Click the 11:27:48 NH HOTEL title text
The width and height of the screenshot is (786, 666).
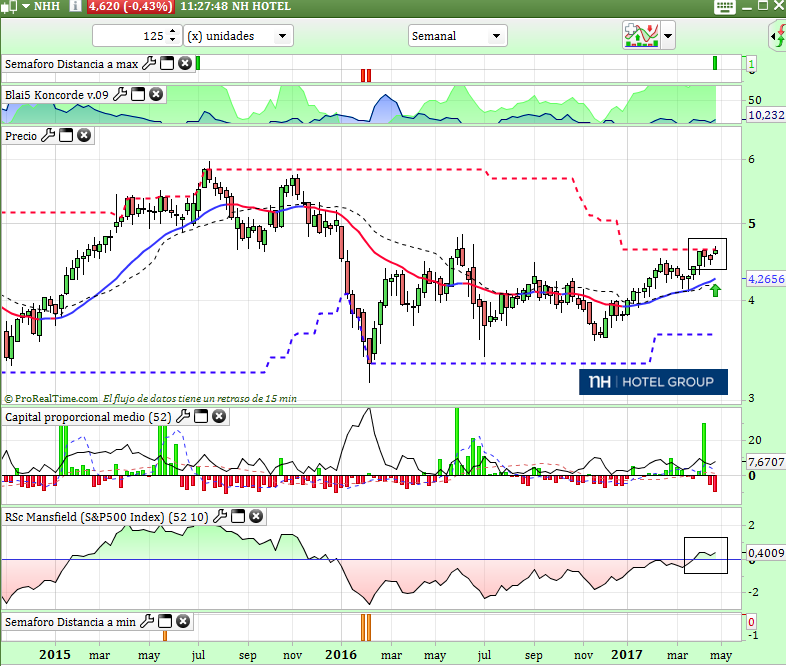click(235, 7)
